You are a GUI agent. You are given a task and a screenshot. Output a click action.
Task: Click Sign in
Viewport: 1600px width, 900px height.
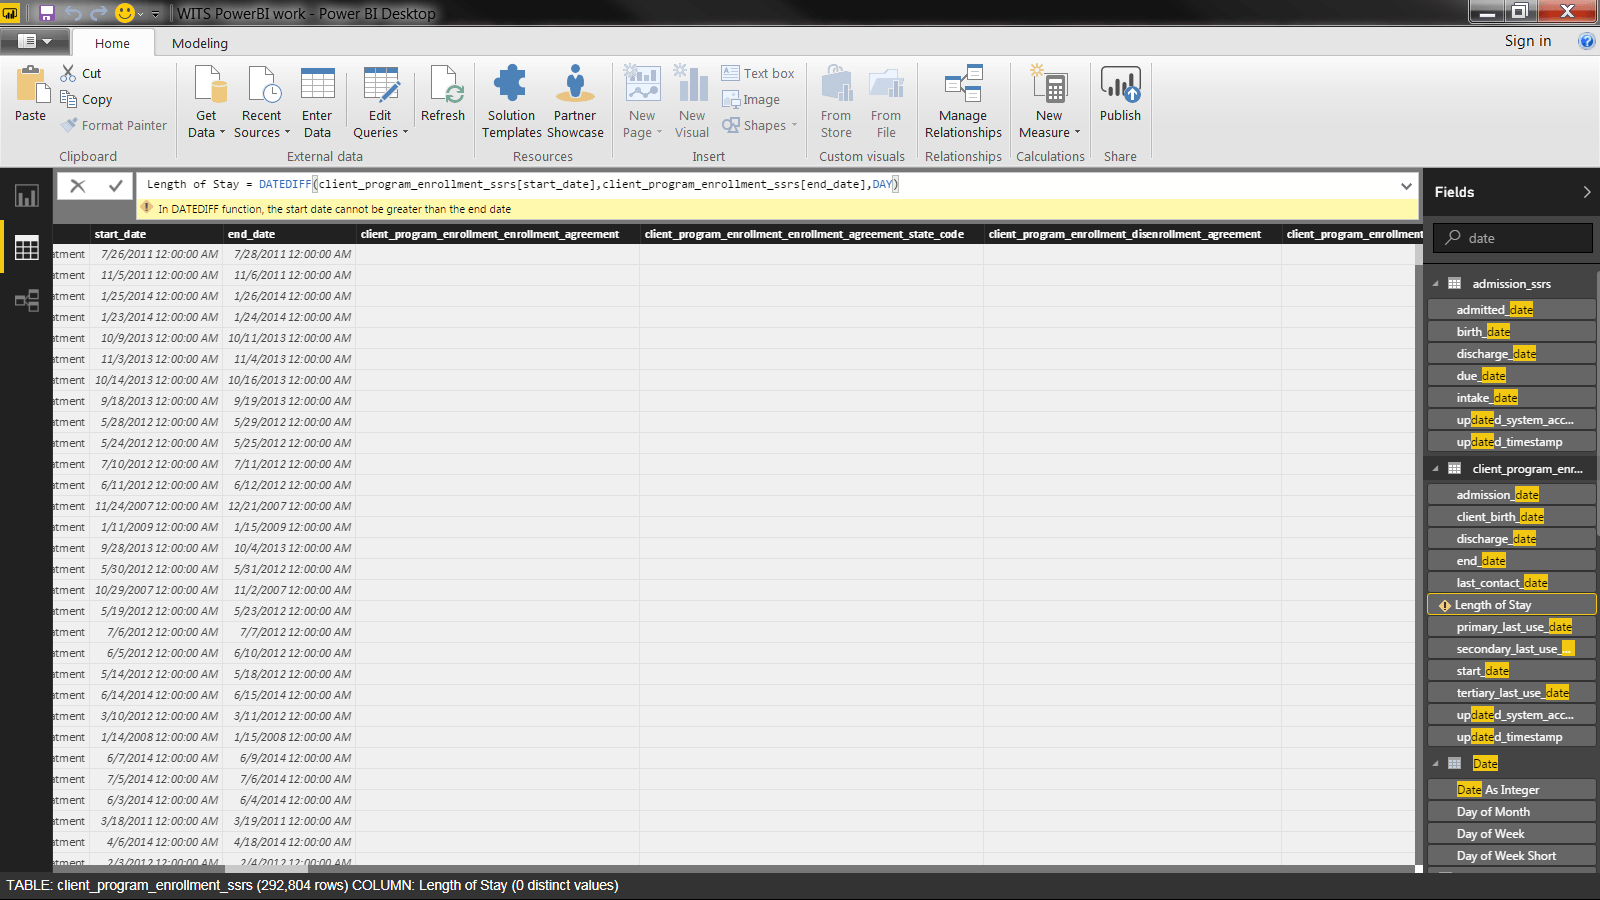pos(1528,41)
